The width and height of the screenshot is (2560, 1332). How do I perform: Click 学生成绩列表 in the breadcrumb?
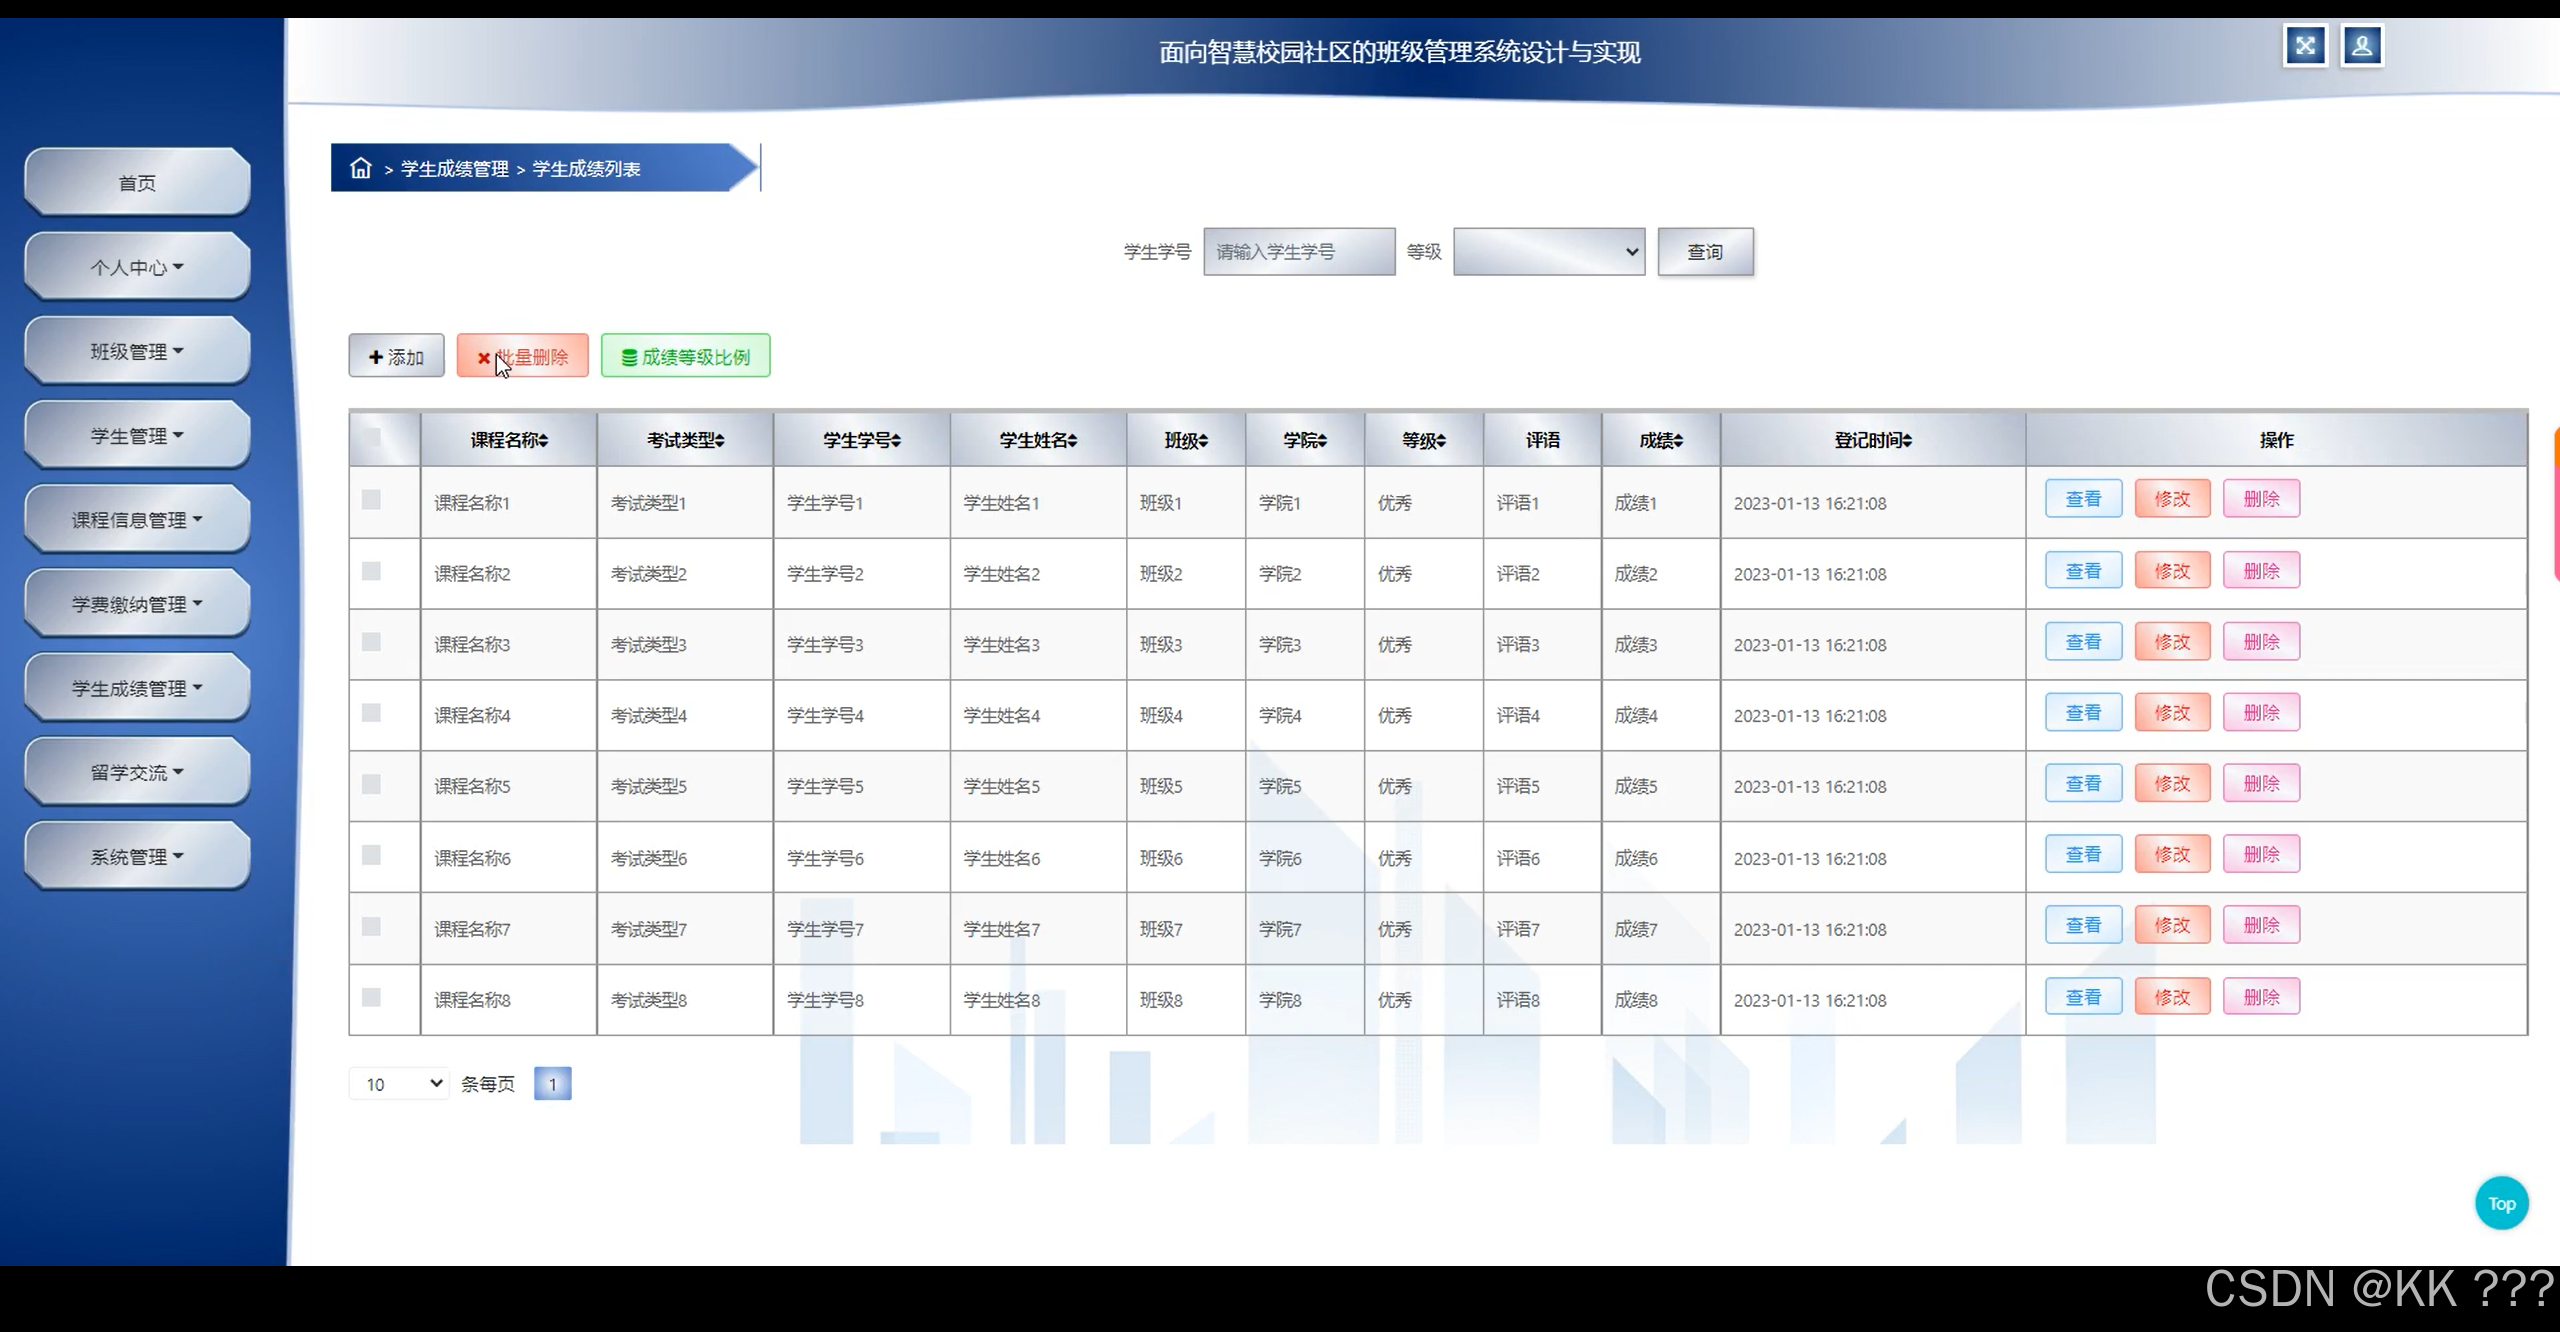click(587, 169)
